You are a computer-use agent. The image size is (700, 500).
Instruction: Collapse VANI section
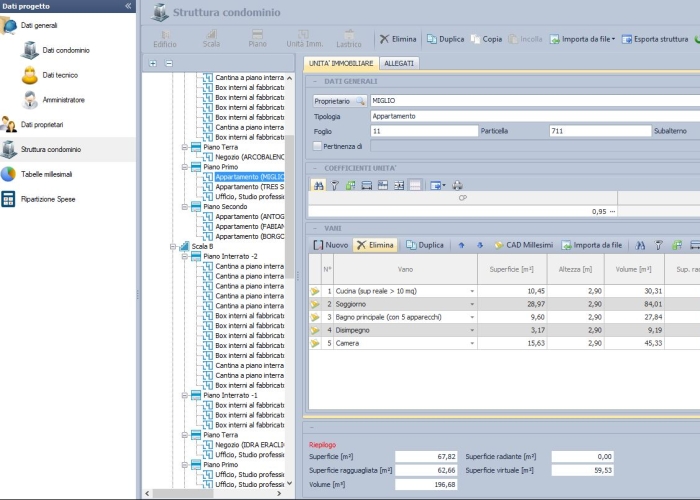pos(315,228)
